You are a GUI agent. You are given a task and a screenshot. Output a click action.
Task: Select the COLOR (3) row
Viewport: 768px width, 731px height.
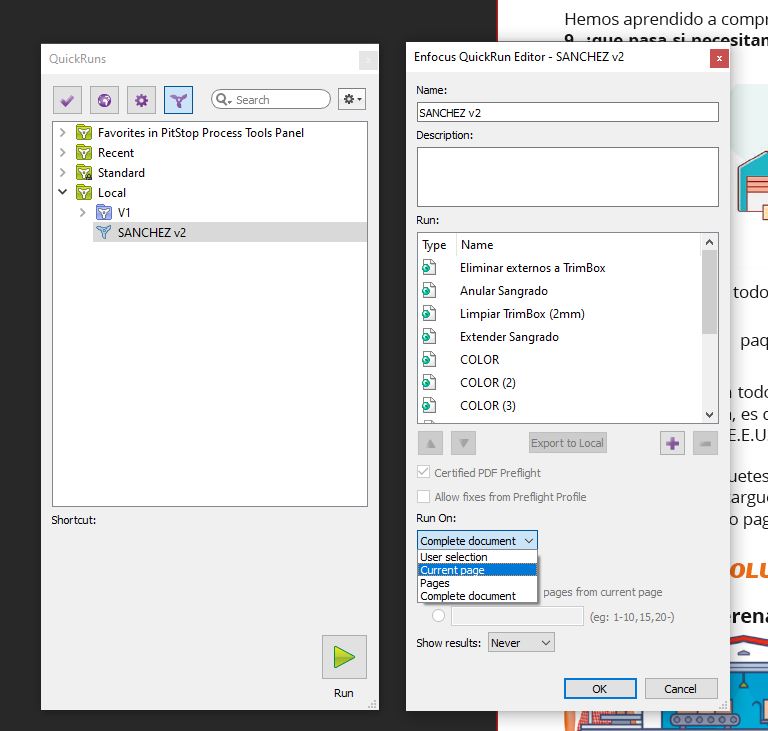pyautogui.click(x=560, y=406)
